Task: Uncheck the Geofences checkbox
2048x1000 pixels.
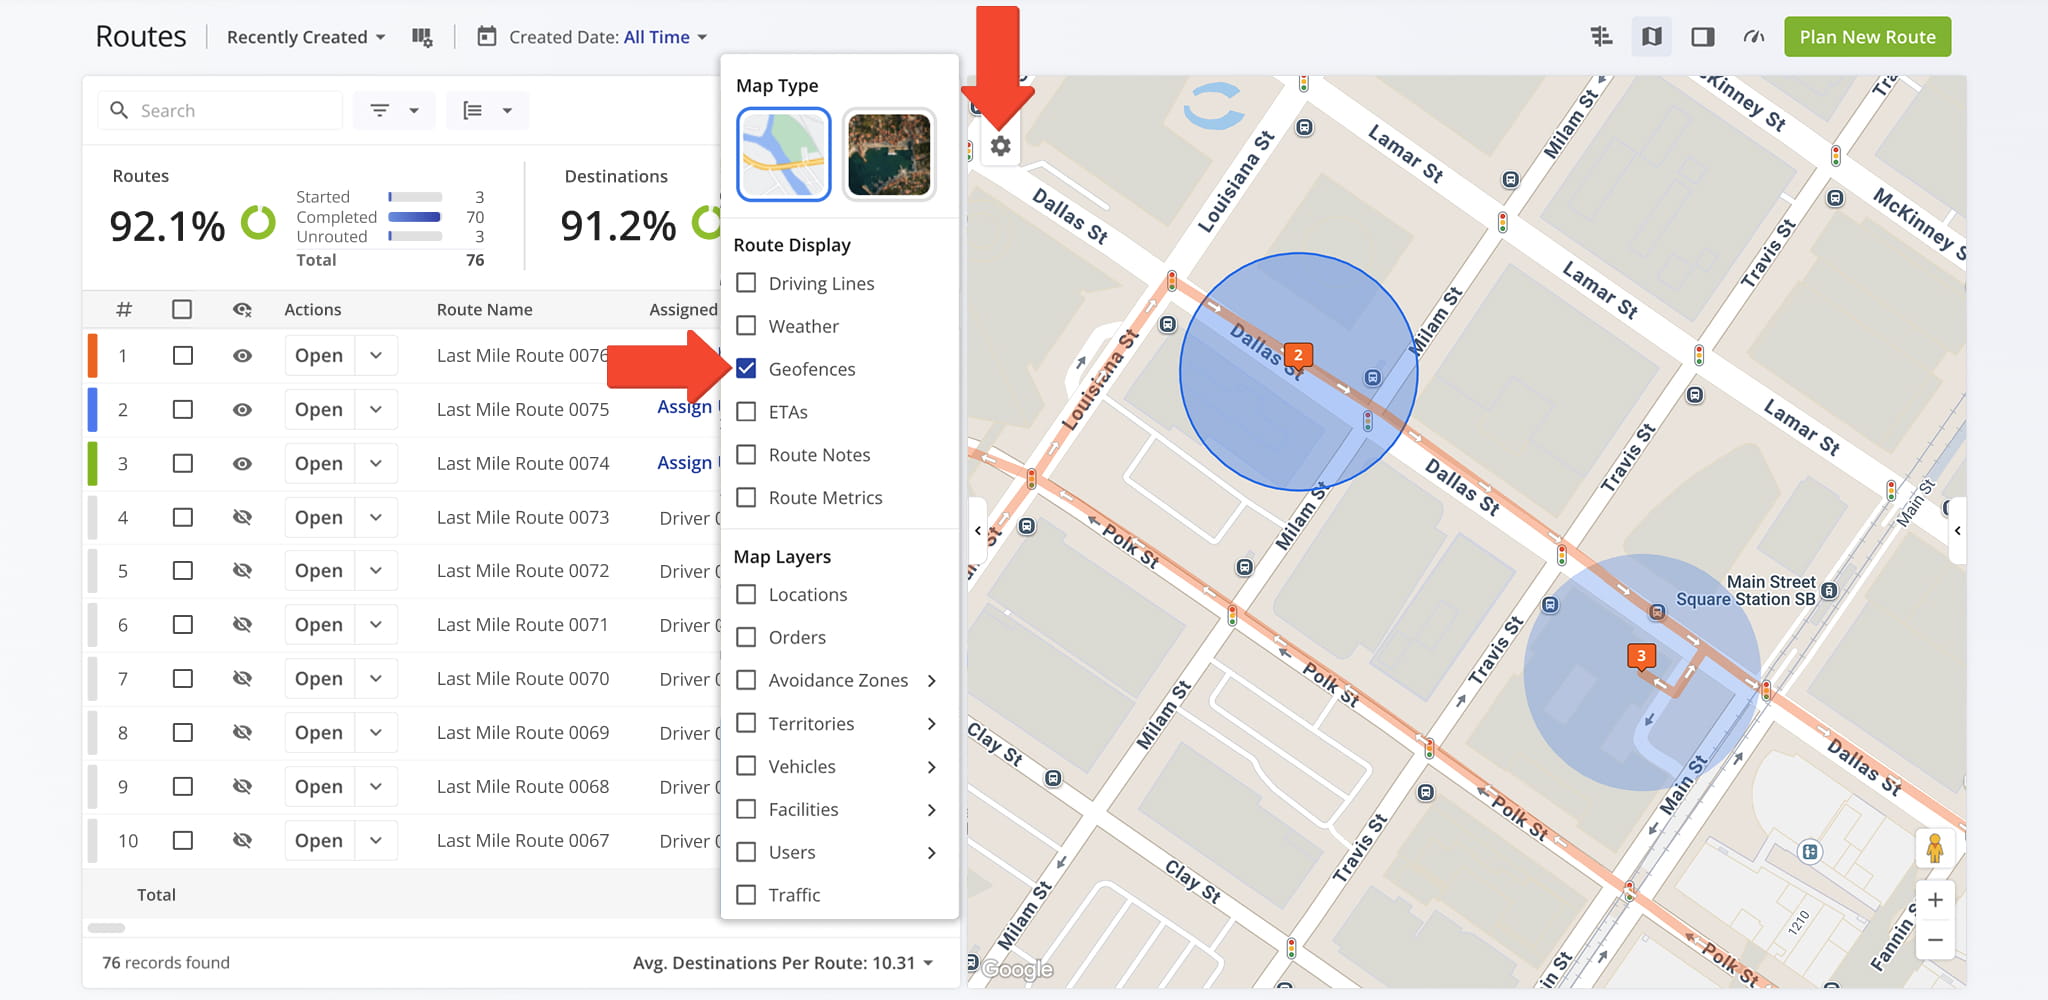Action: click(746, 369)
